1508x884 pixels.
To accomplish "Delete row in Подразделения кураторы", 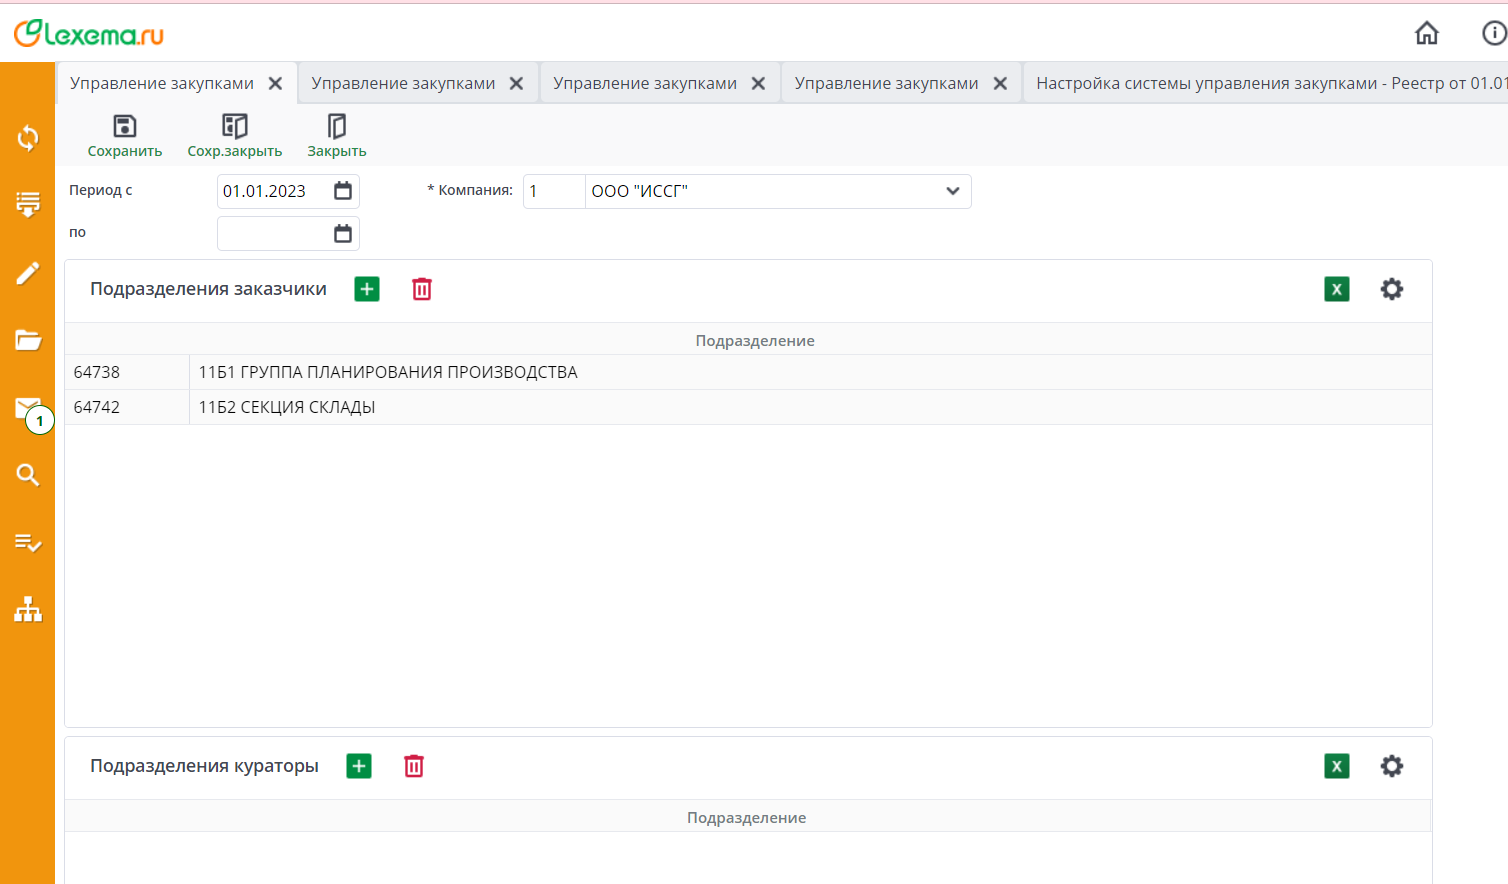I will (x=414, y=766).
